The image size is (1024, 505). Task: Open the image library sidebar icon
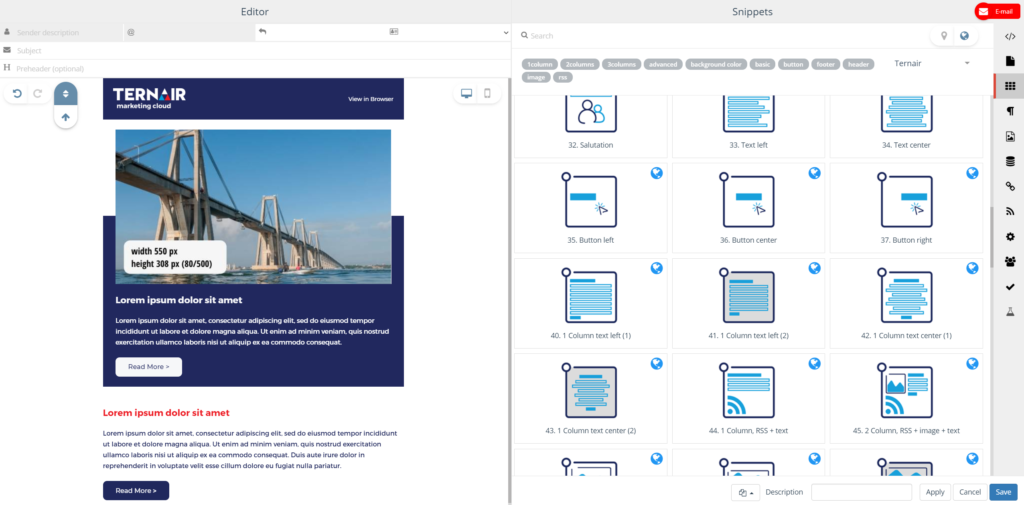[x=1010, y=137]
